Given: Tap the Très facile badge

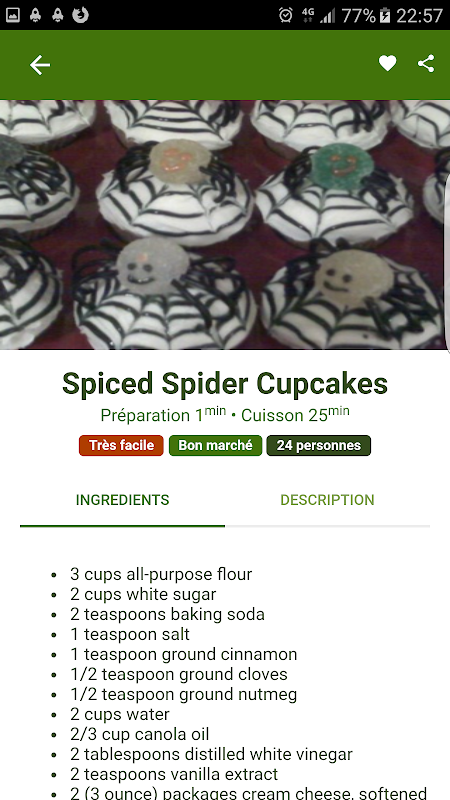Looking at the screenshot, I should pyautogui.click(x=121, y=445).
